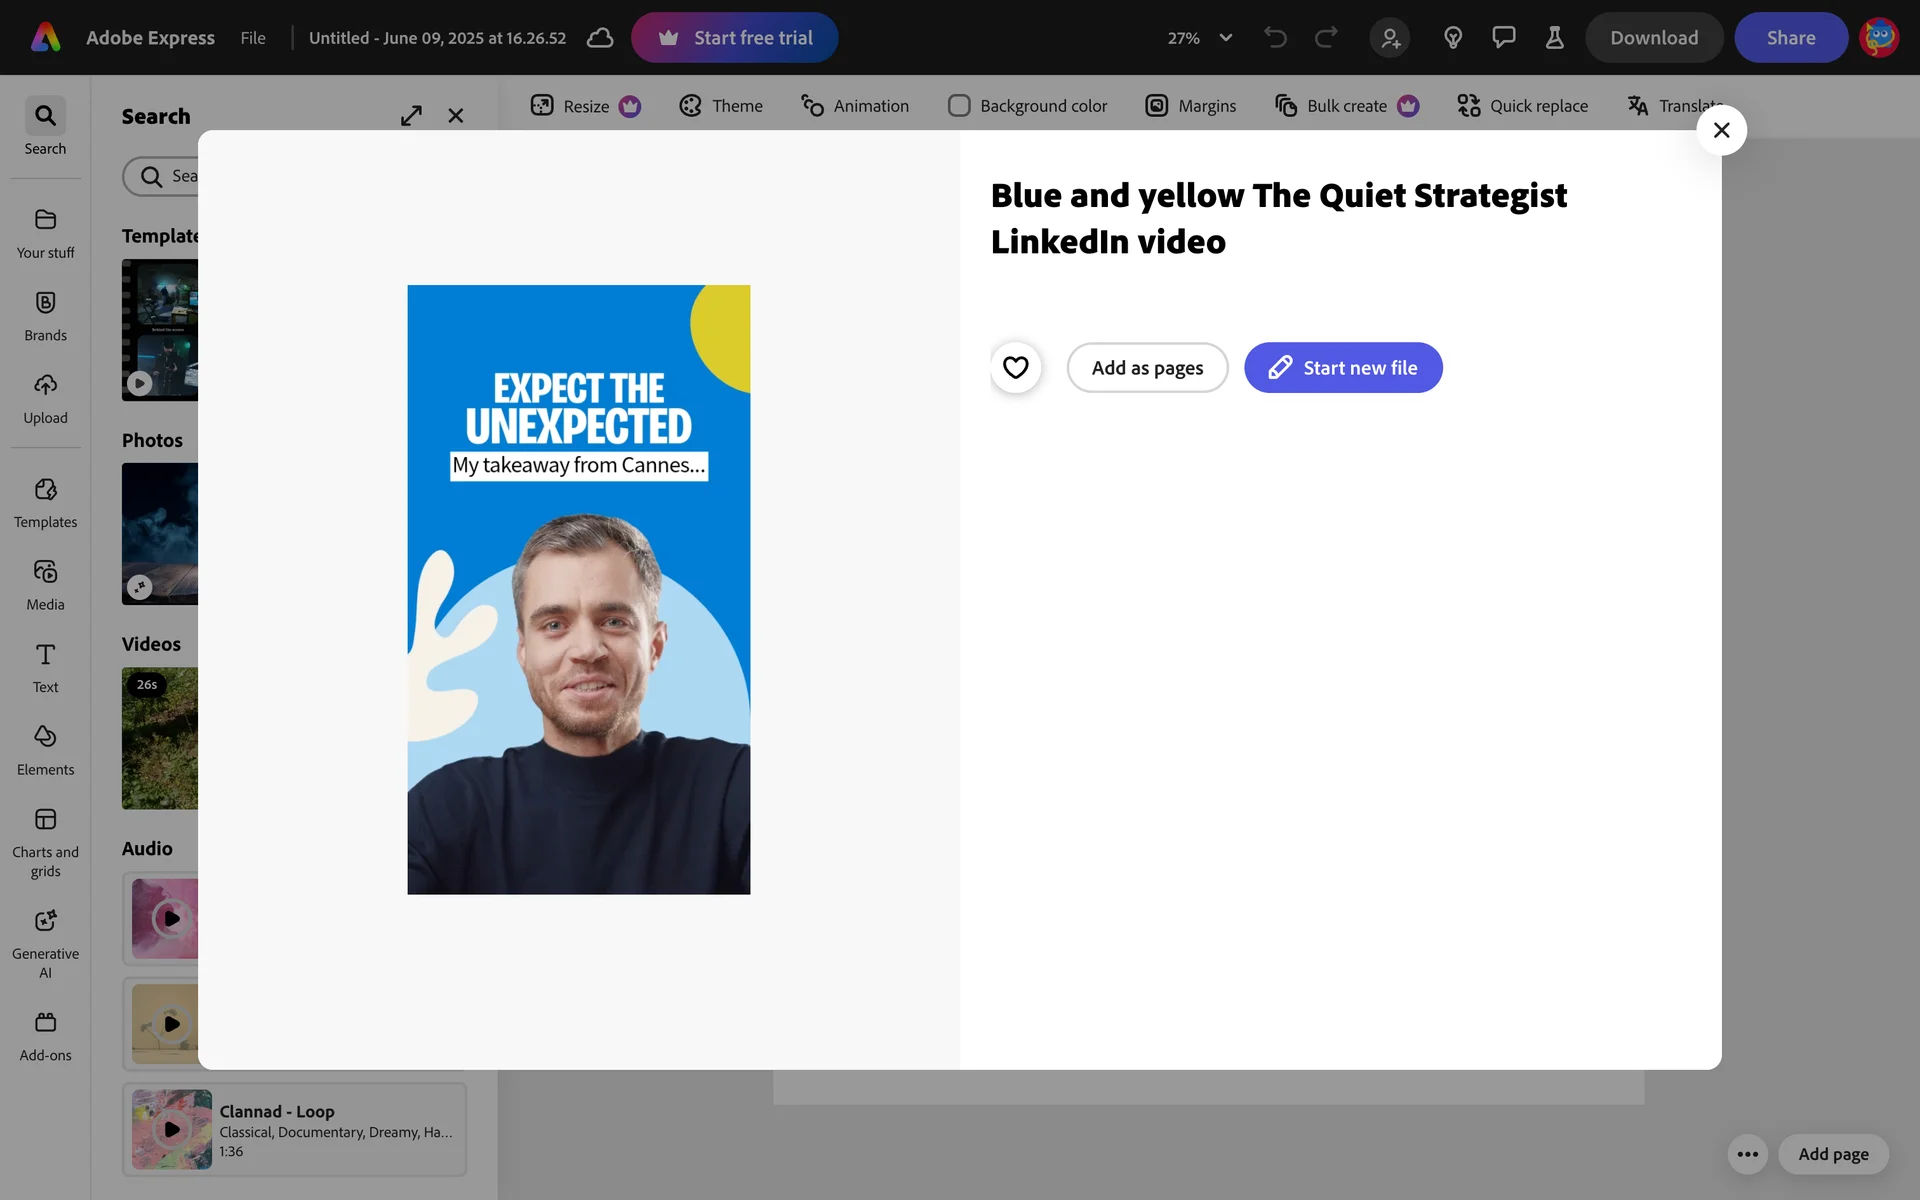This screenshot has height=1200, width=1920.
Task: Open Charts and grids panel
Action: click(x=45, y=843)
